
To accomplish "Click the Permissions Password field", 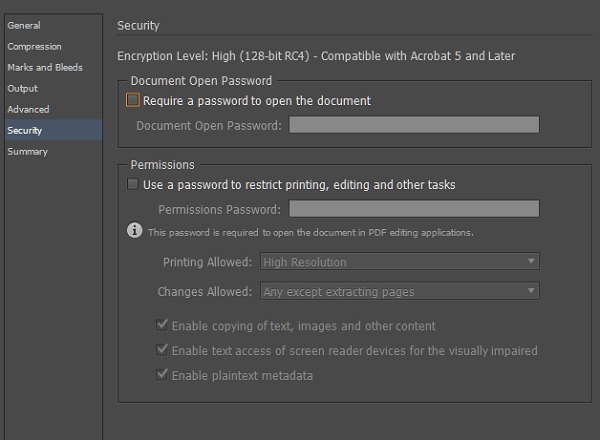I will (414, 209).
